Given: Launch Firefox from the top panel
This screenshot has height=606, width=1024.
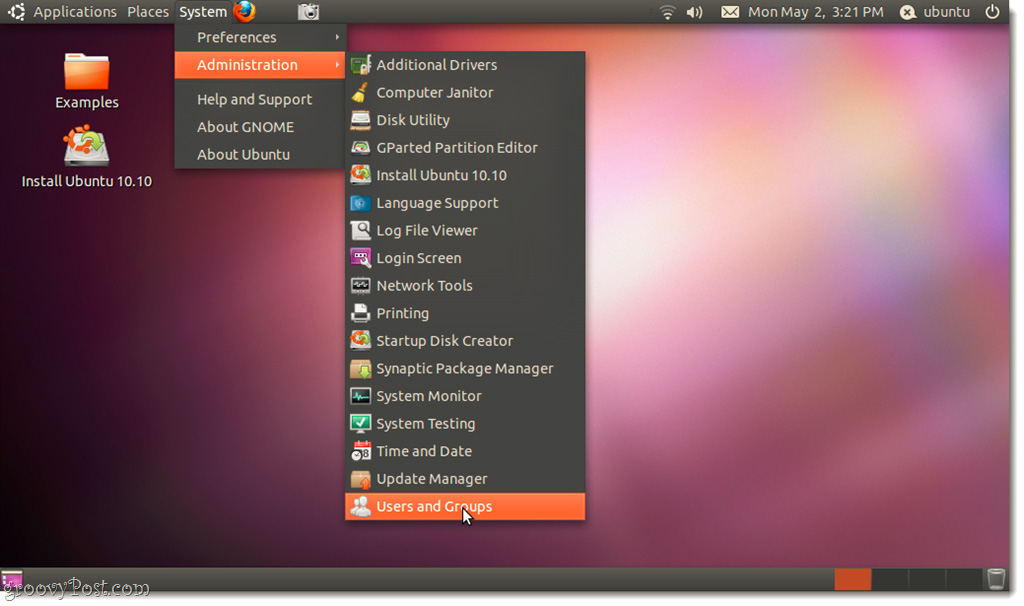Looking at the screenshot, I should 245,11.
